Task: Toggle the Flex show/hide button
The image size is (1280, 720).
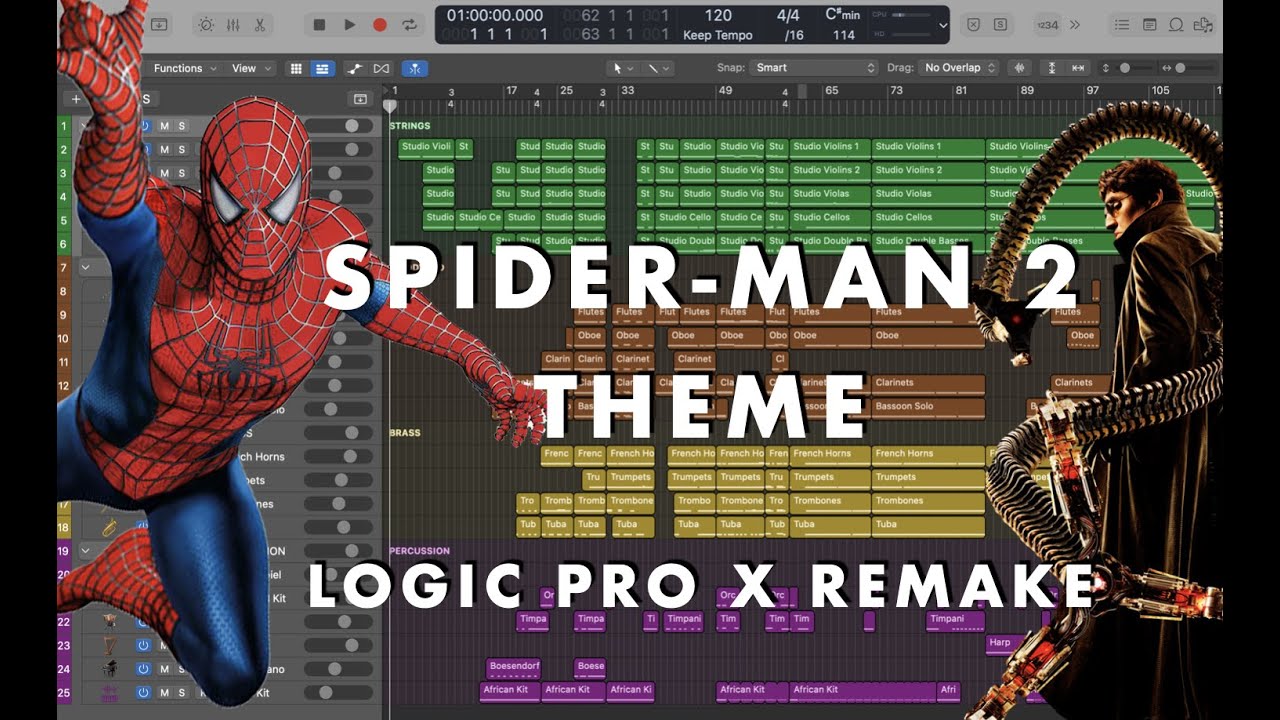Action: (381, 68)
